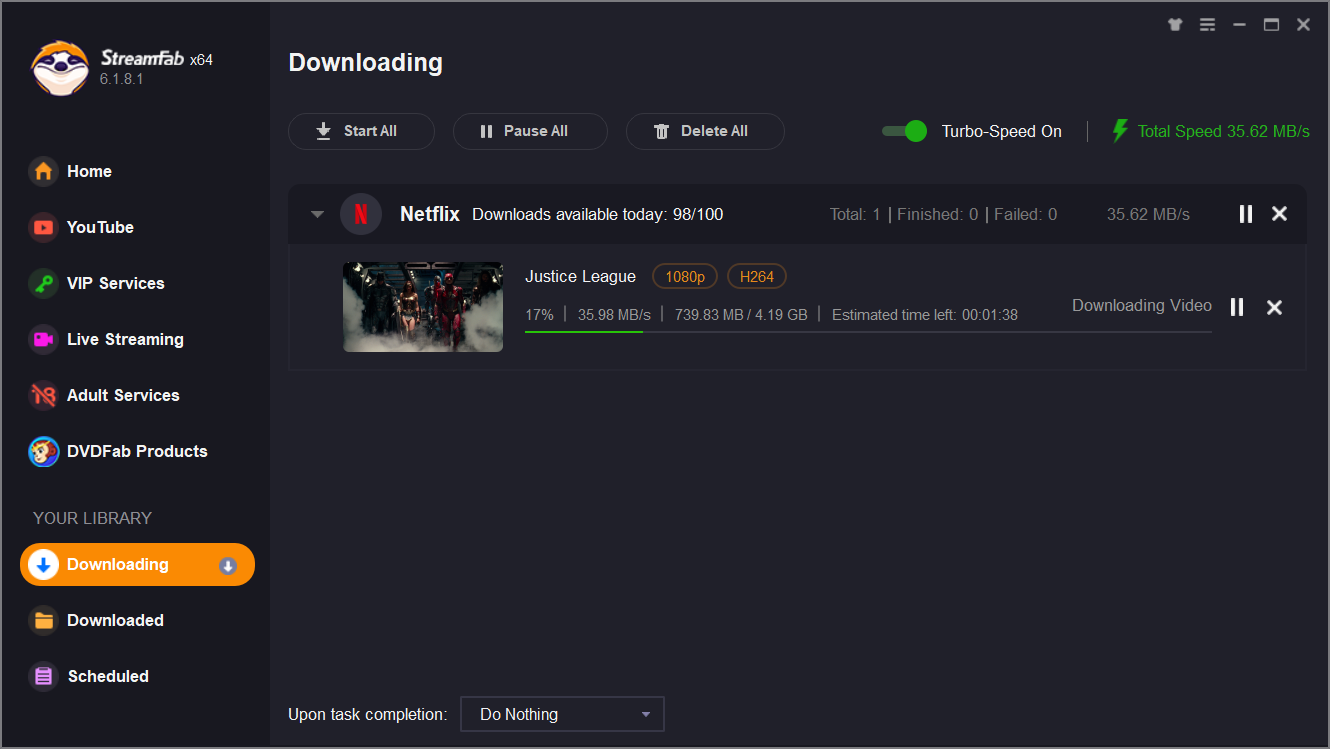Viewport: 1330px width, 749px height.
Task: Click the version number 6.1.8.1 text
Action: (x=121, y=79)
